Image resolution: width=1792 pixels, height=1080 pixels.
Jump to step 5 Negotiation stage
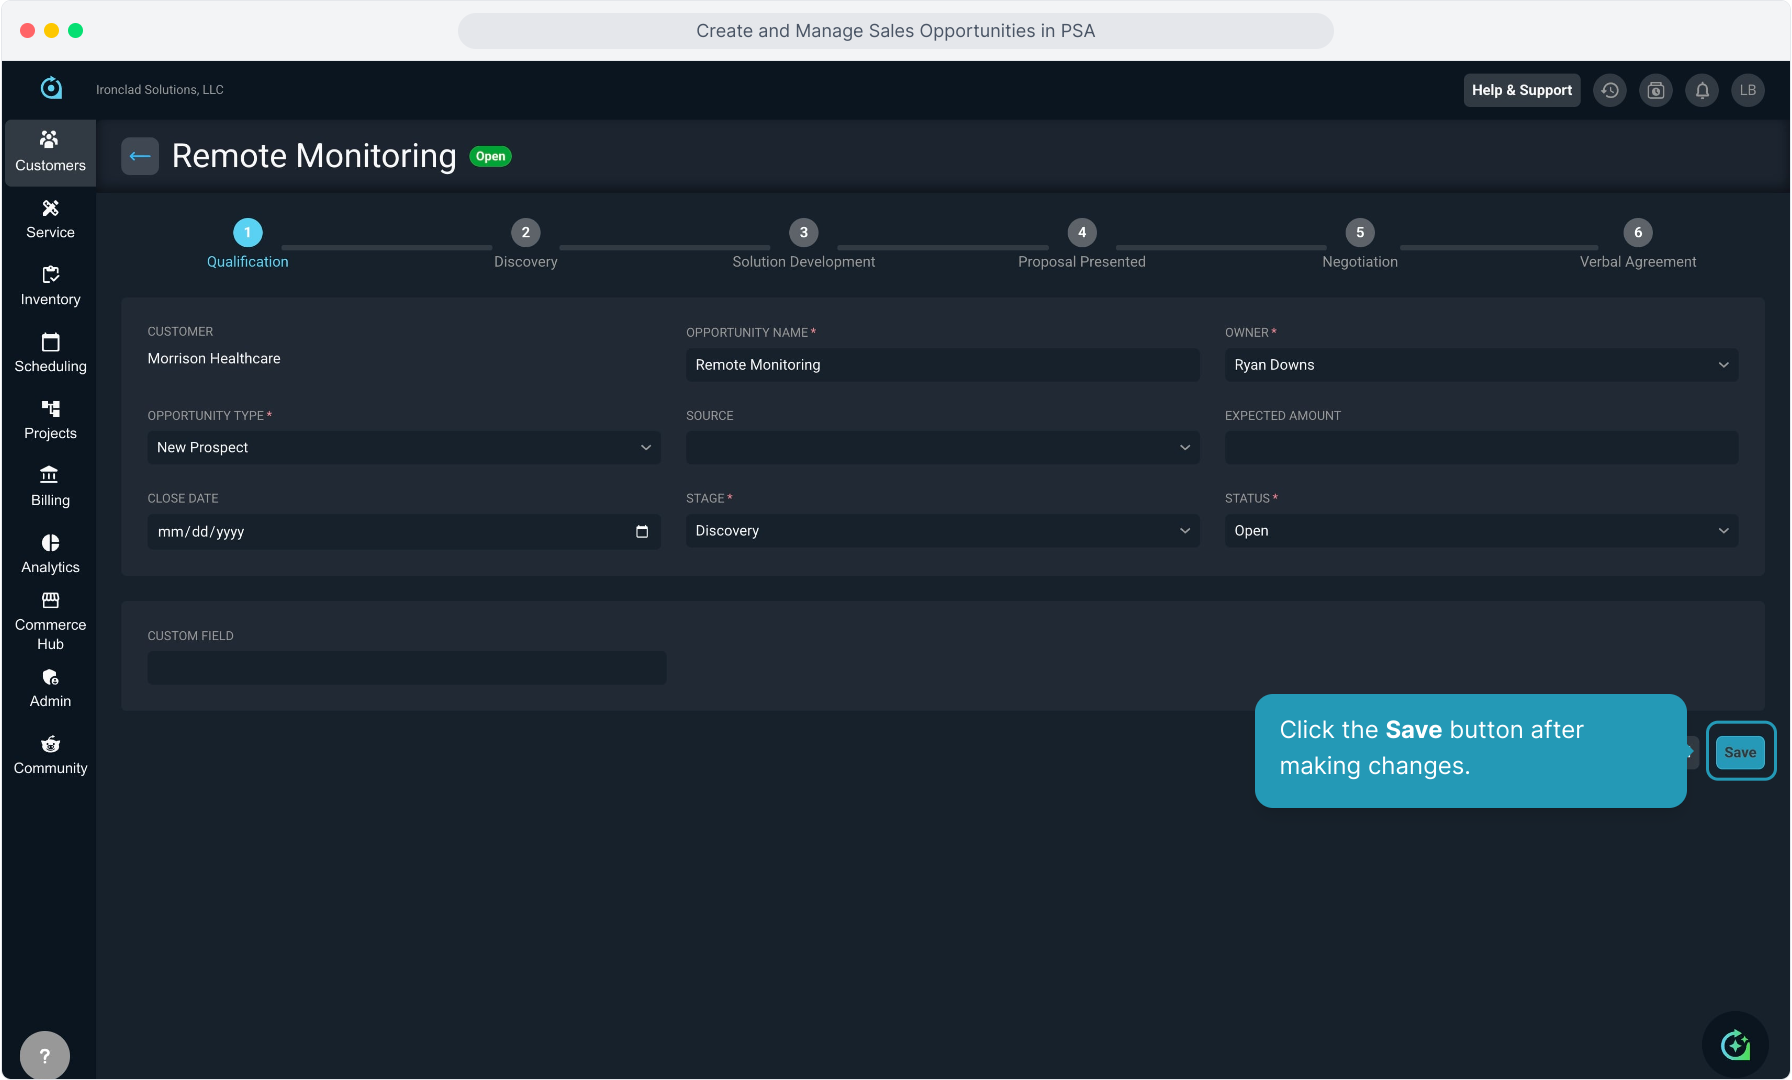[1359, 233]
